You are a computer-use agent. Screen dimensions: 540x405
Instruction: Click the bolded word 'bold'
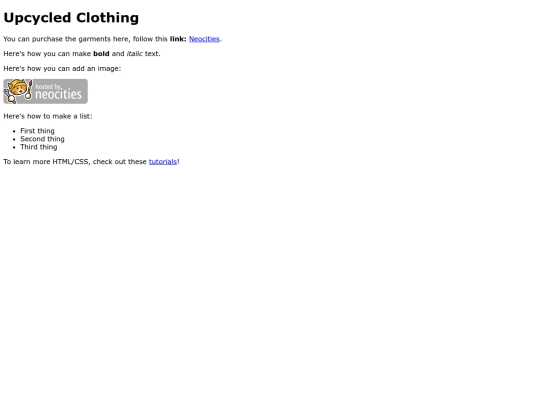101,54
